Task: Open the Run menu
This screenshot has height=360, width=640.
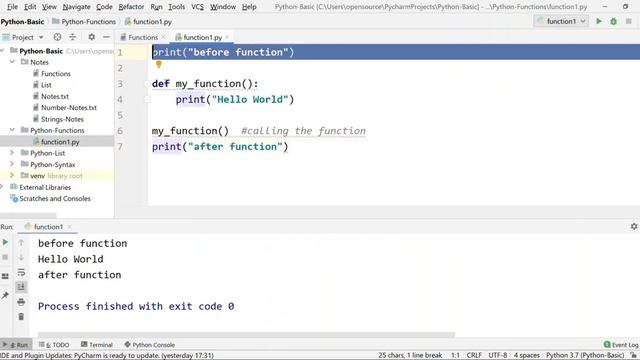Action: coord(156,7)
